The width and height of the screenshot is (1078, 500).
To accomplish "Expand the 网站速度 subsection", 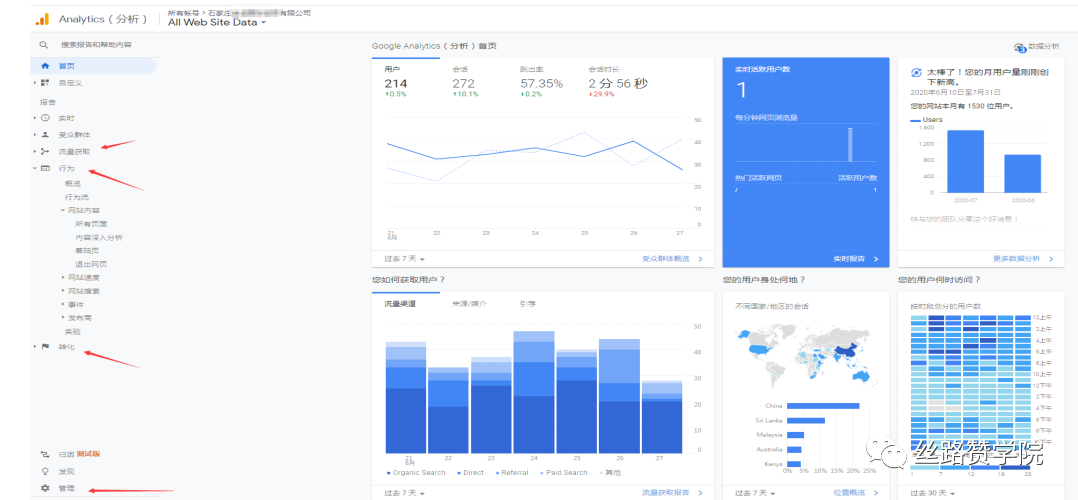I will pos(63,277).
